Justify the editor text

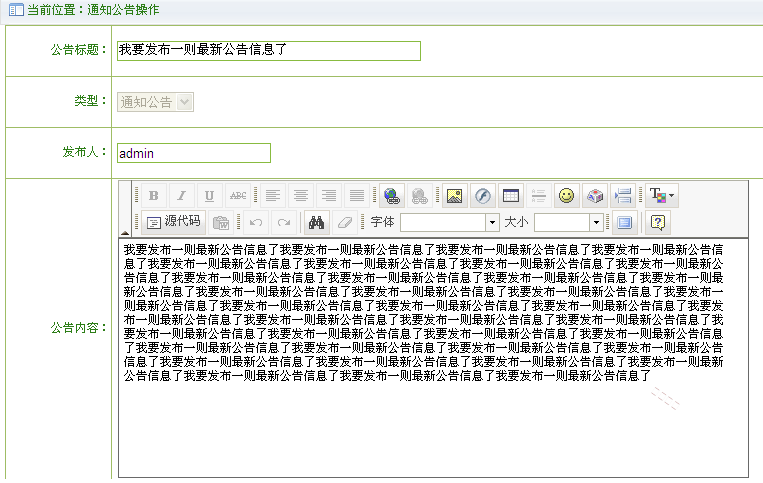click(357, 196)
